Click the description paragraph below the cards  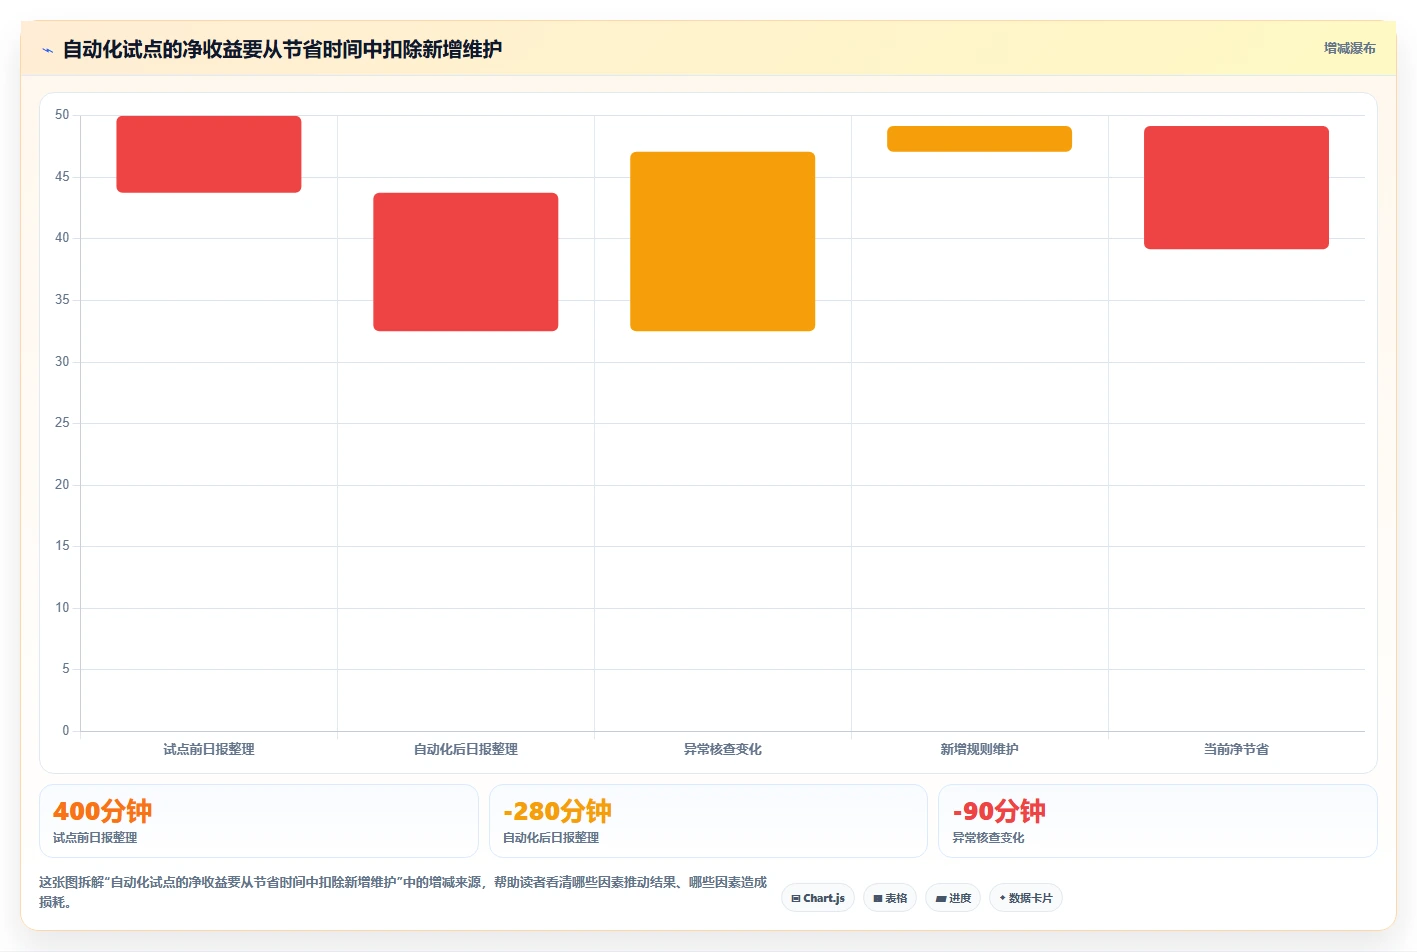403,892
